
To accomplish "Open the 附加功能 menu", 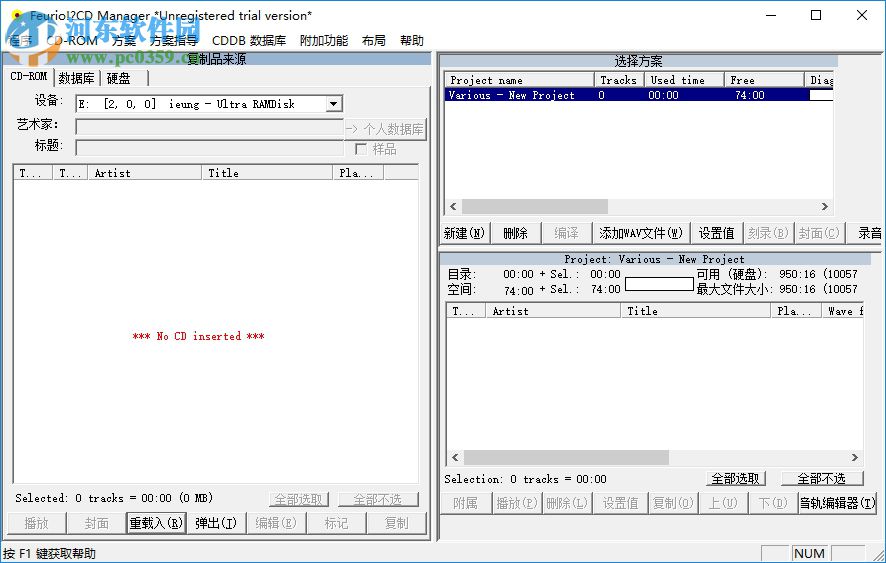I will [324, 41].
